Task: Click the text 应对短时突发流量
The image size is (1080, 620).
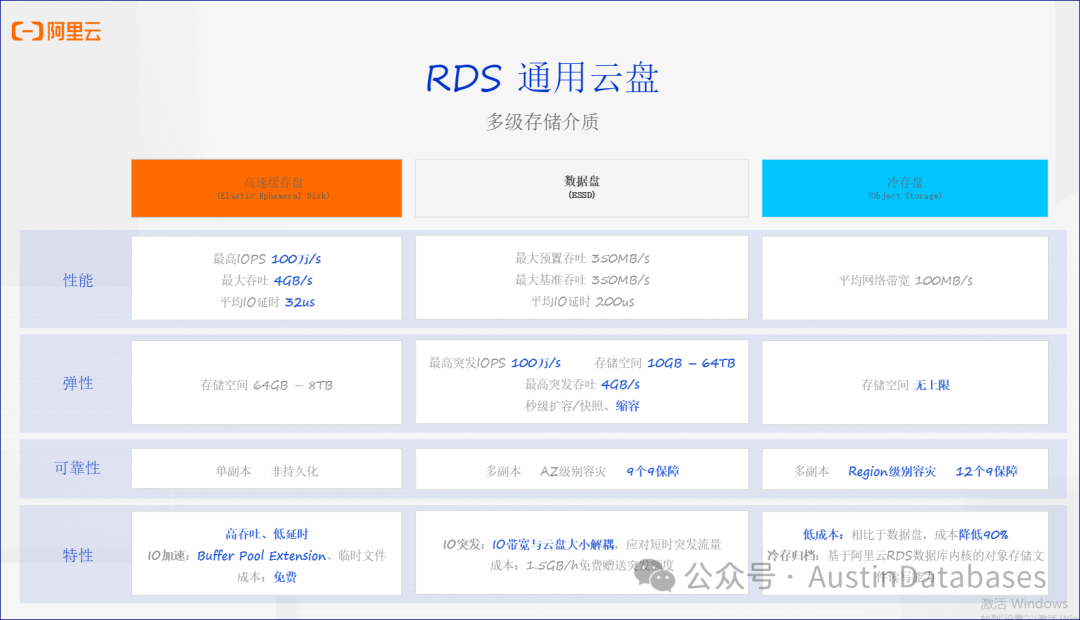Action: (674, 544)
